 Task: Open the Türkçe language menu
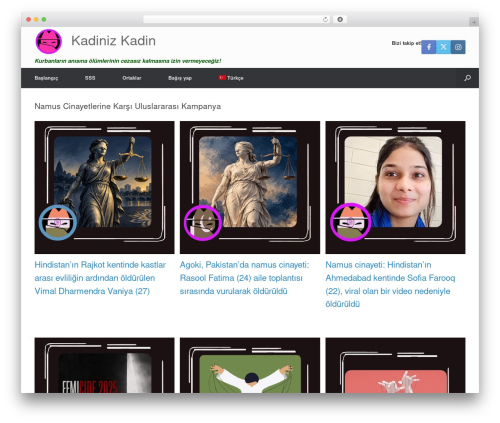coord(231,78)
